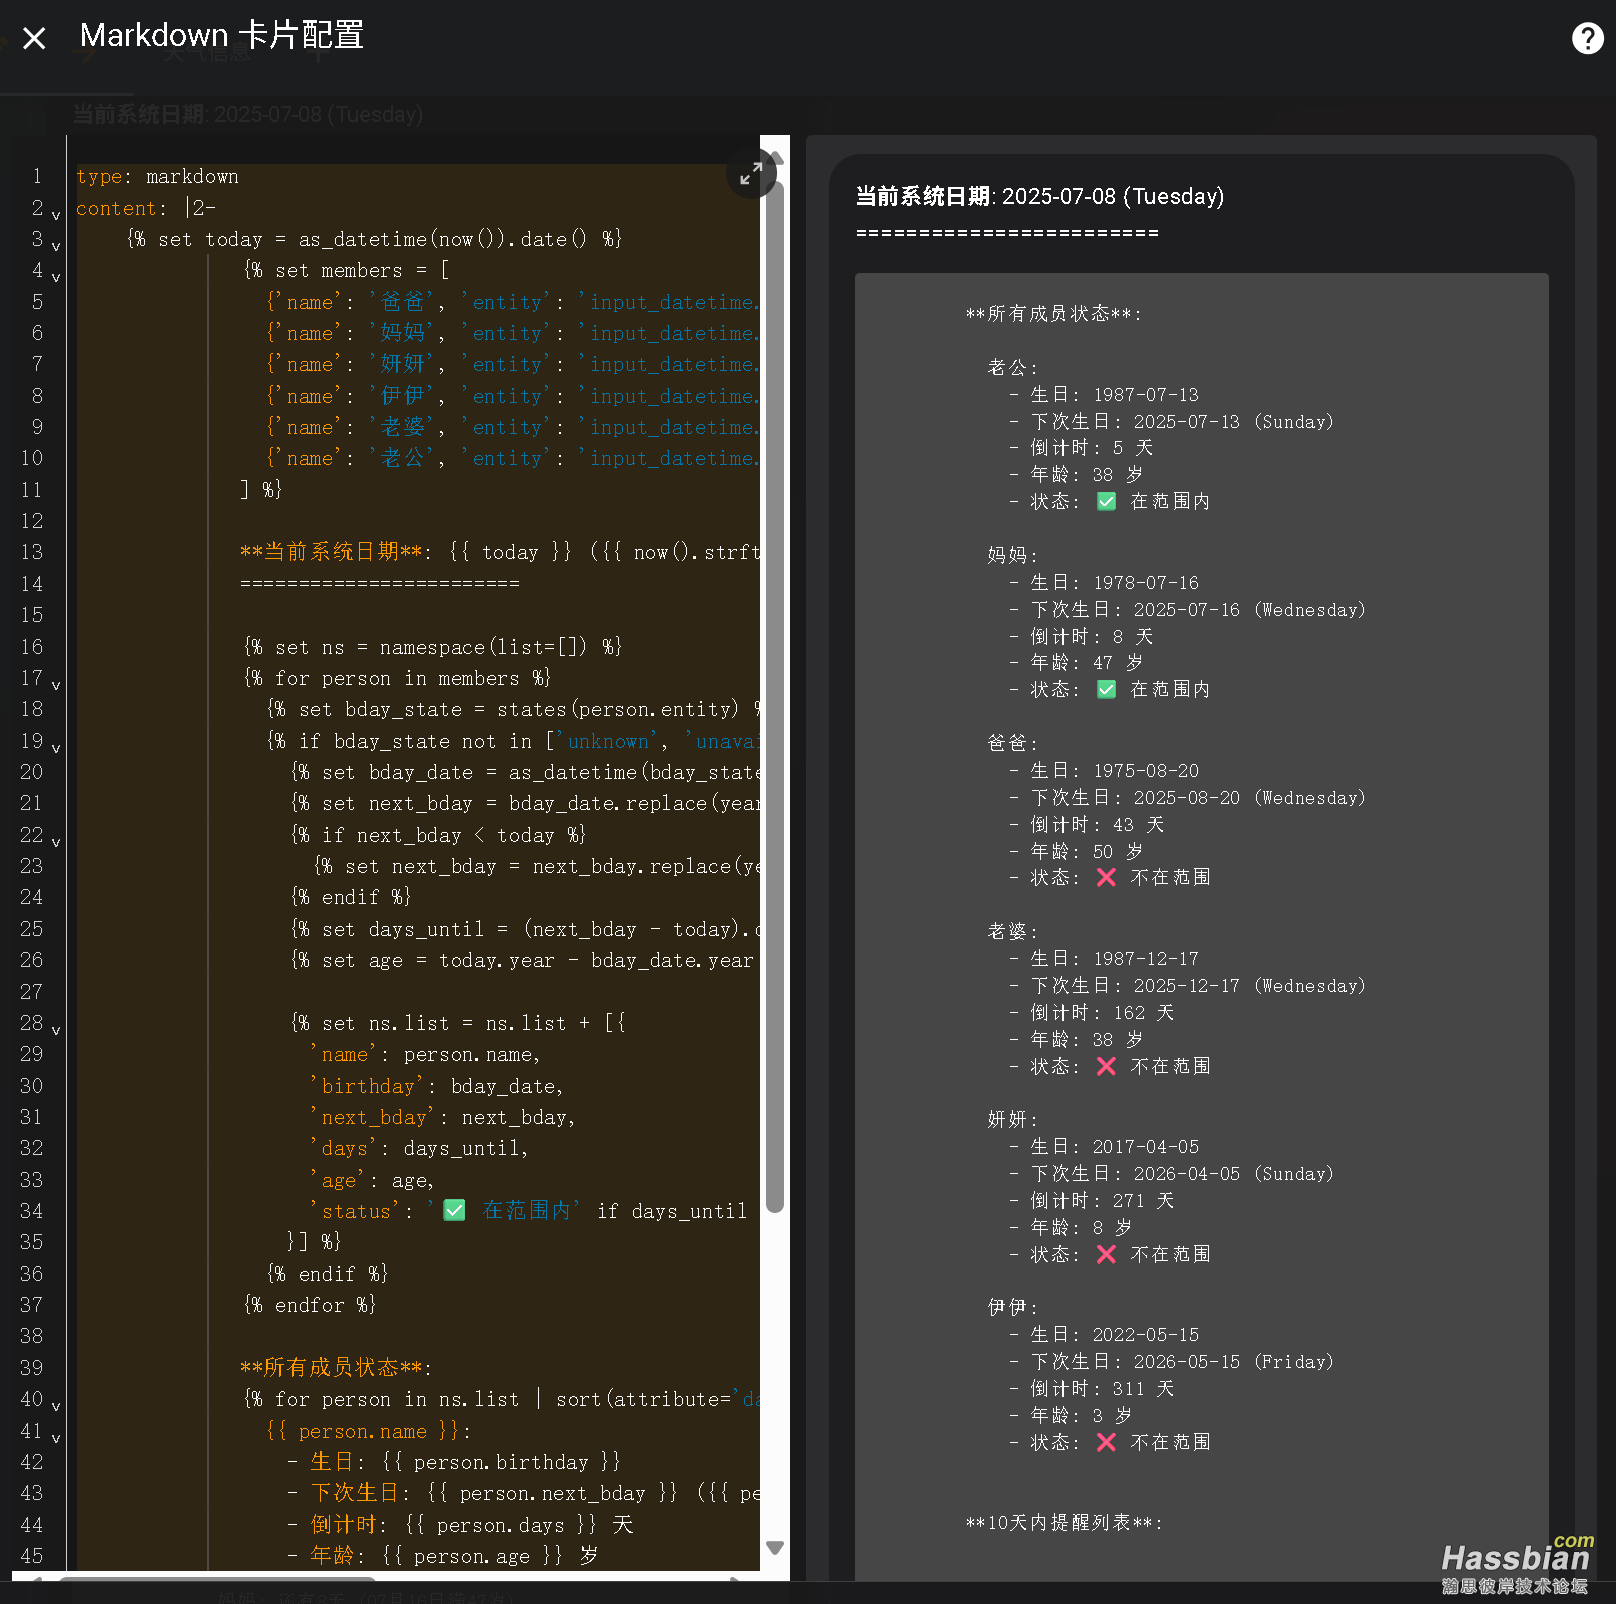The image size is (1616, 1604).
Task: Close the Markdown card configuration dialog
Action: (34, 39)
